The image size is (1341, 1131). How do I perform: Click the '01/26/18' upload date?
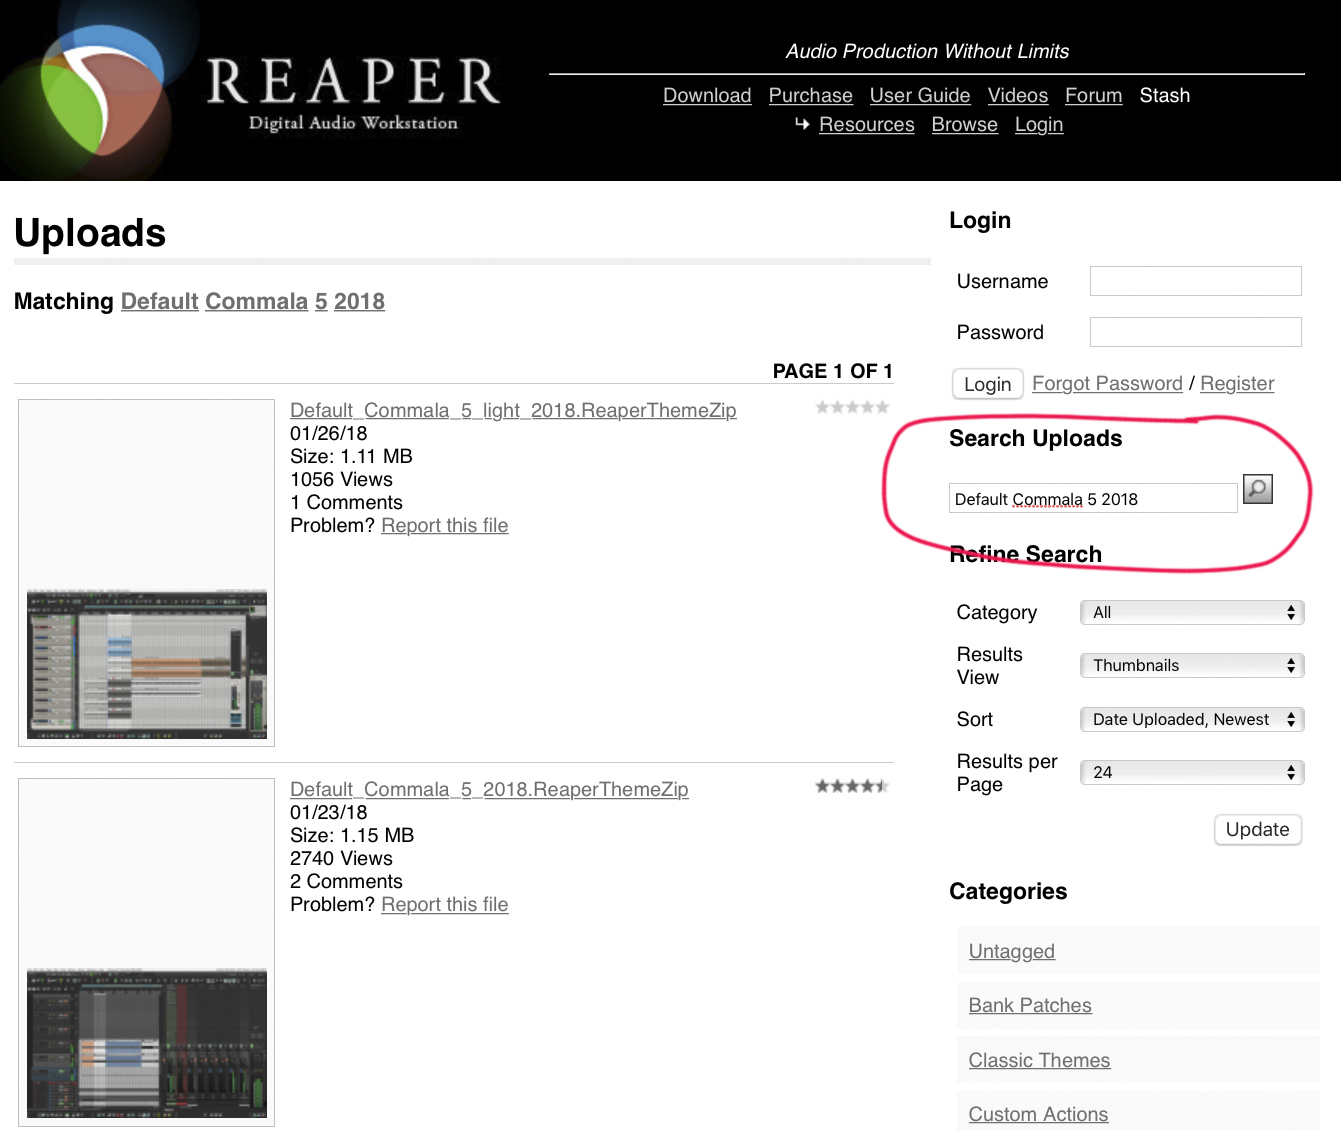point(329,433)
